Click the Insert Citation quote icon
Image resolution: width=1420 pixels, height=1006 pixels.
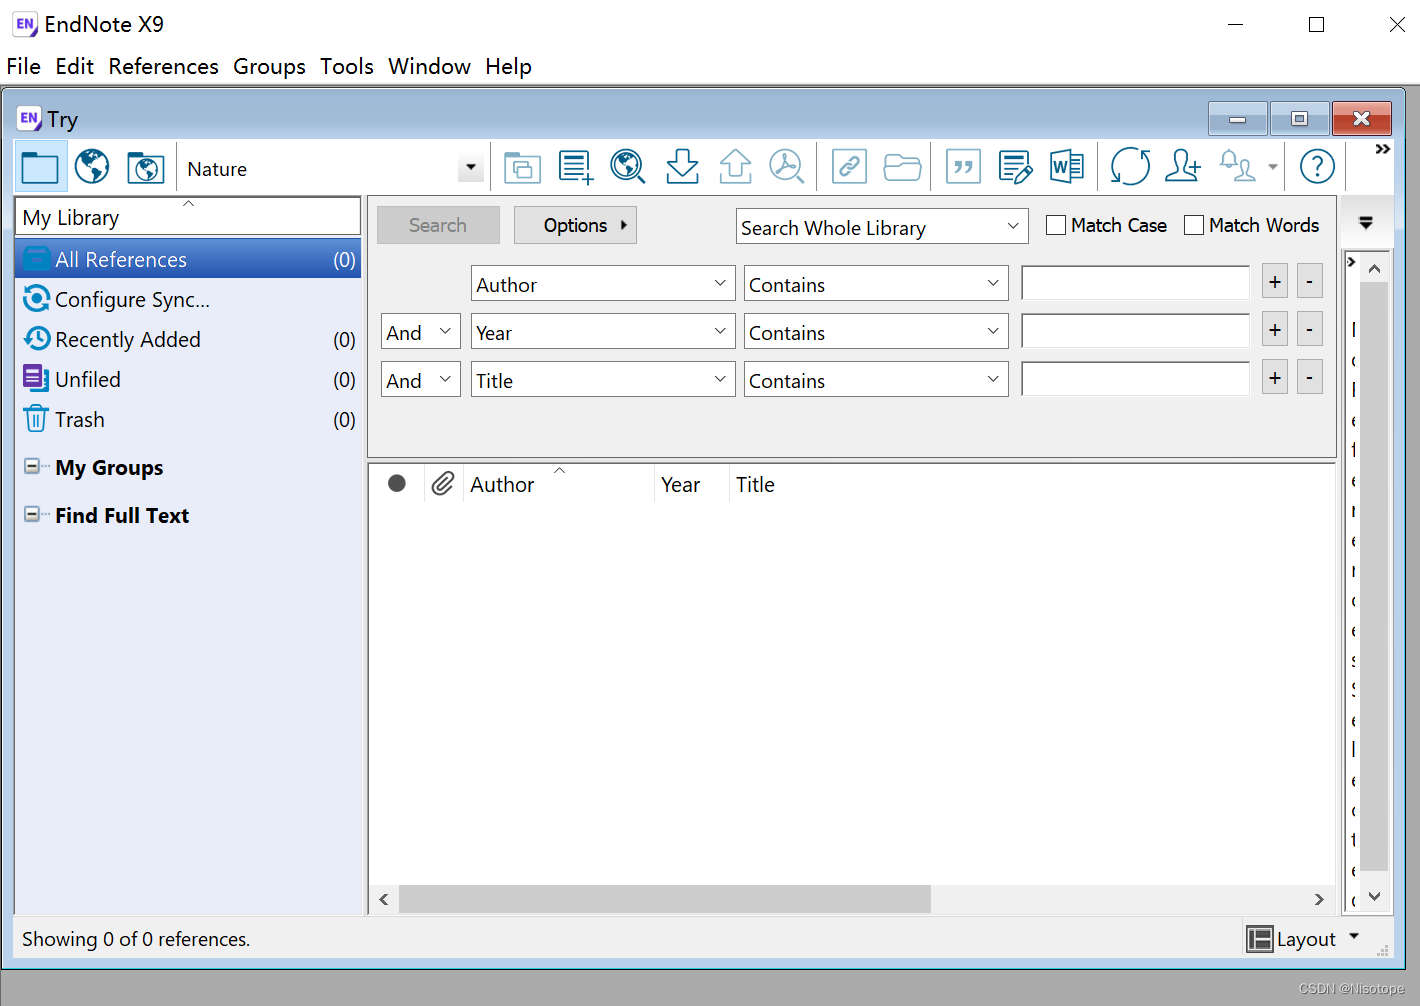(x=964, y=166)
